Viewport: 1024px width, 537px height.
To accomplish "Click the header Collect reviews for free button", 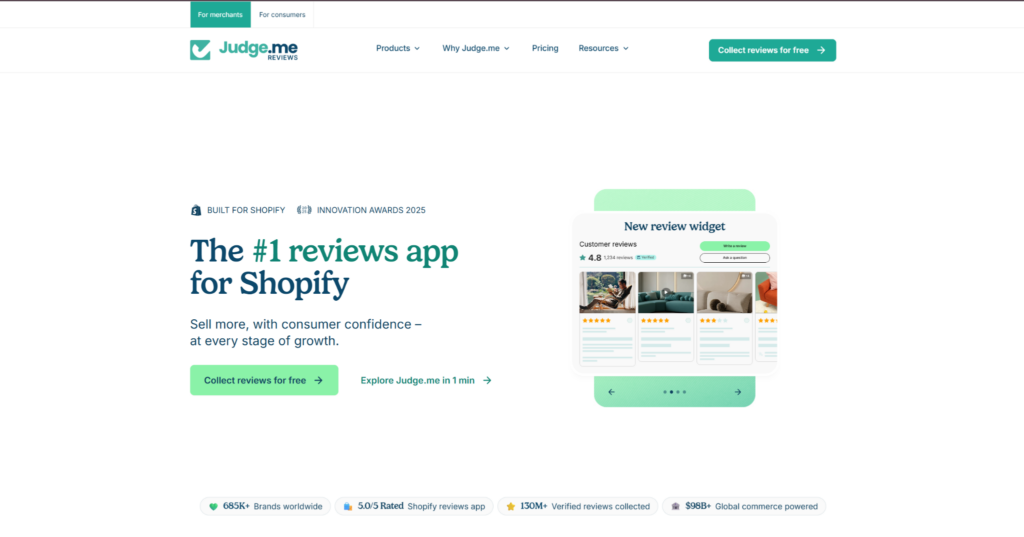I will tap(772, 50).
